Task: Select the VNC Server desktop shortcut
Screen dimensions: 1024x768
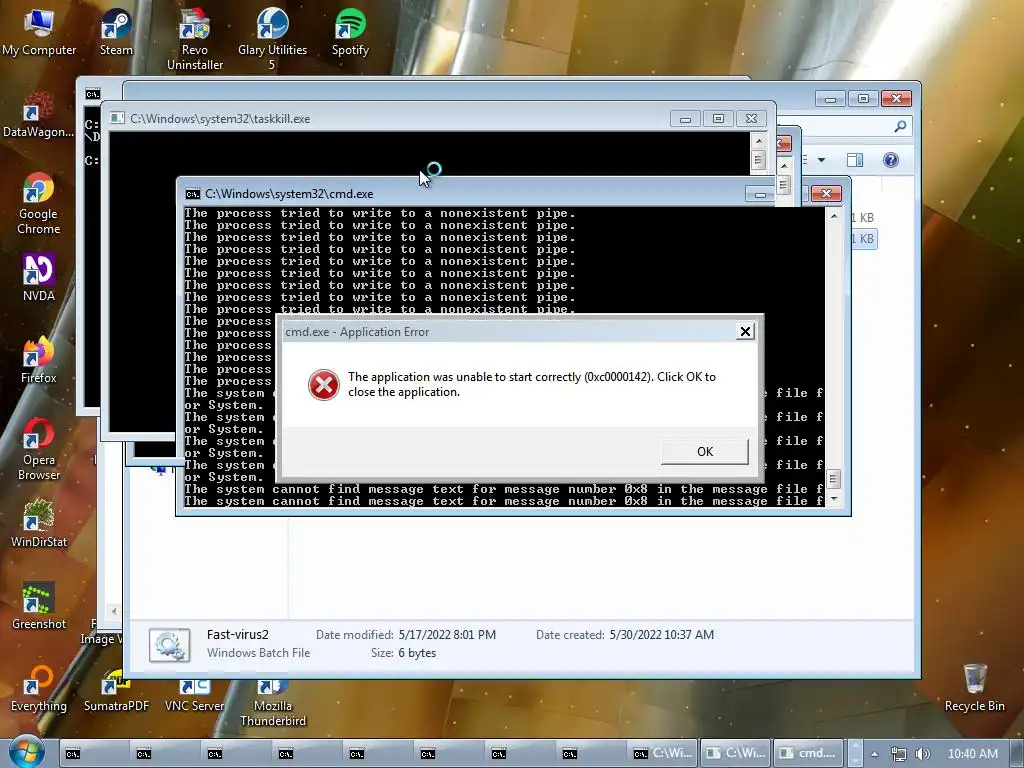Action: coord(195,695)
